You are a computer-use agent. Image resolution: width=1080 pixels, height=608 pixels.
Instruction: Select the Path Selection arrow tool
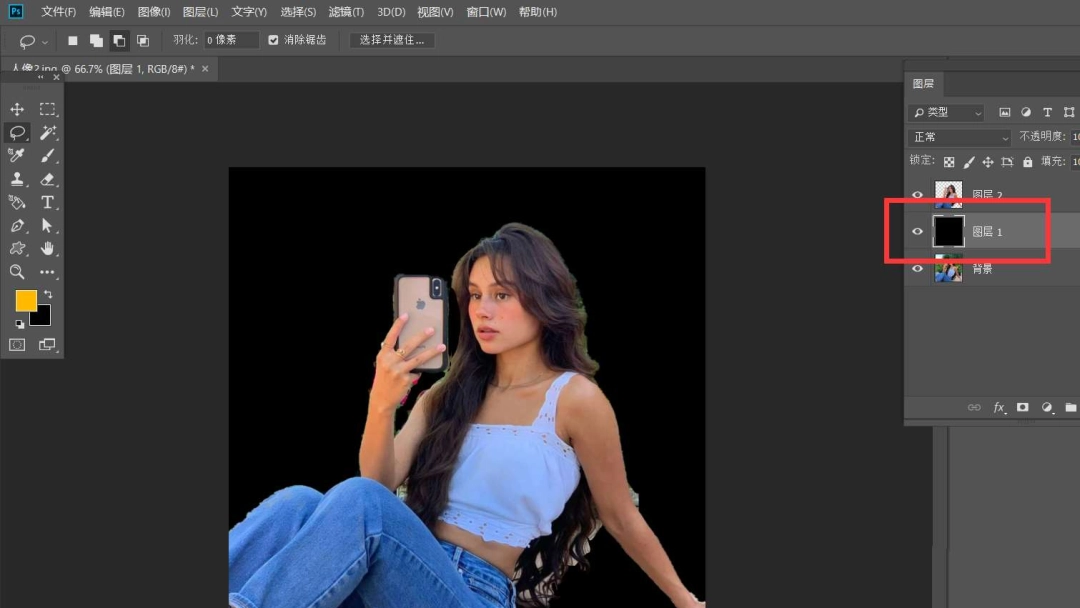click(47, 226)
